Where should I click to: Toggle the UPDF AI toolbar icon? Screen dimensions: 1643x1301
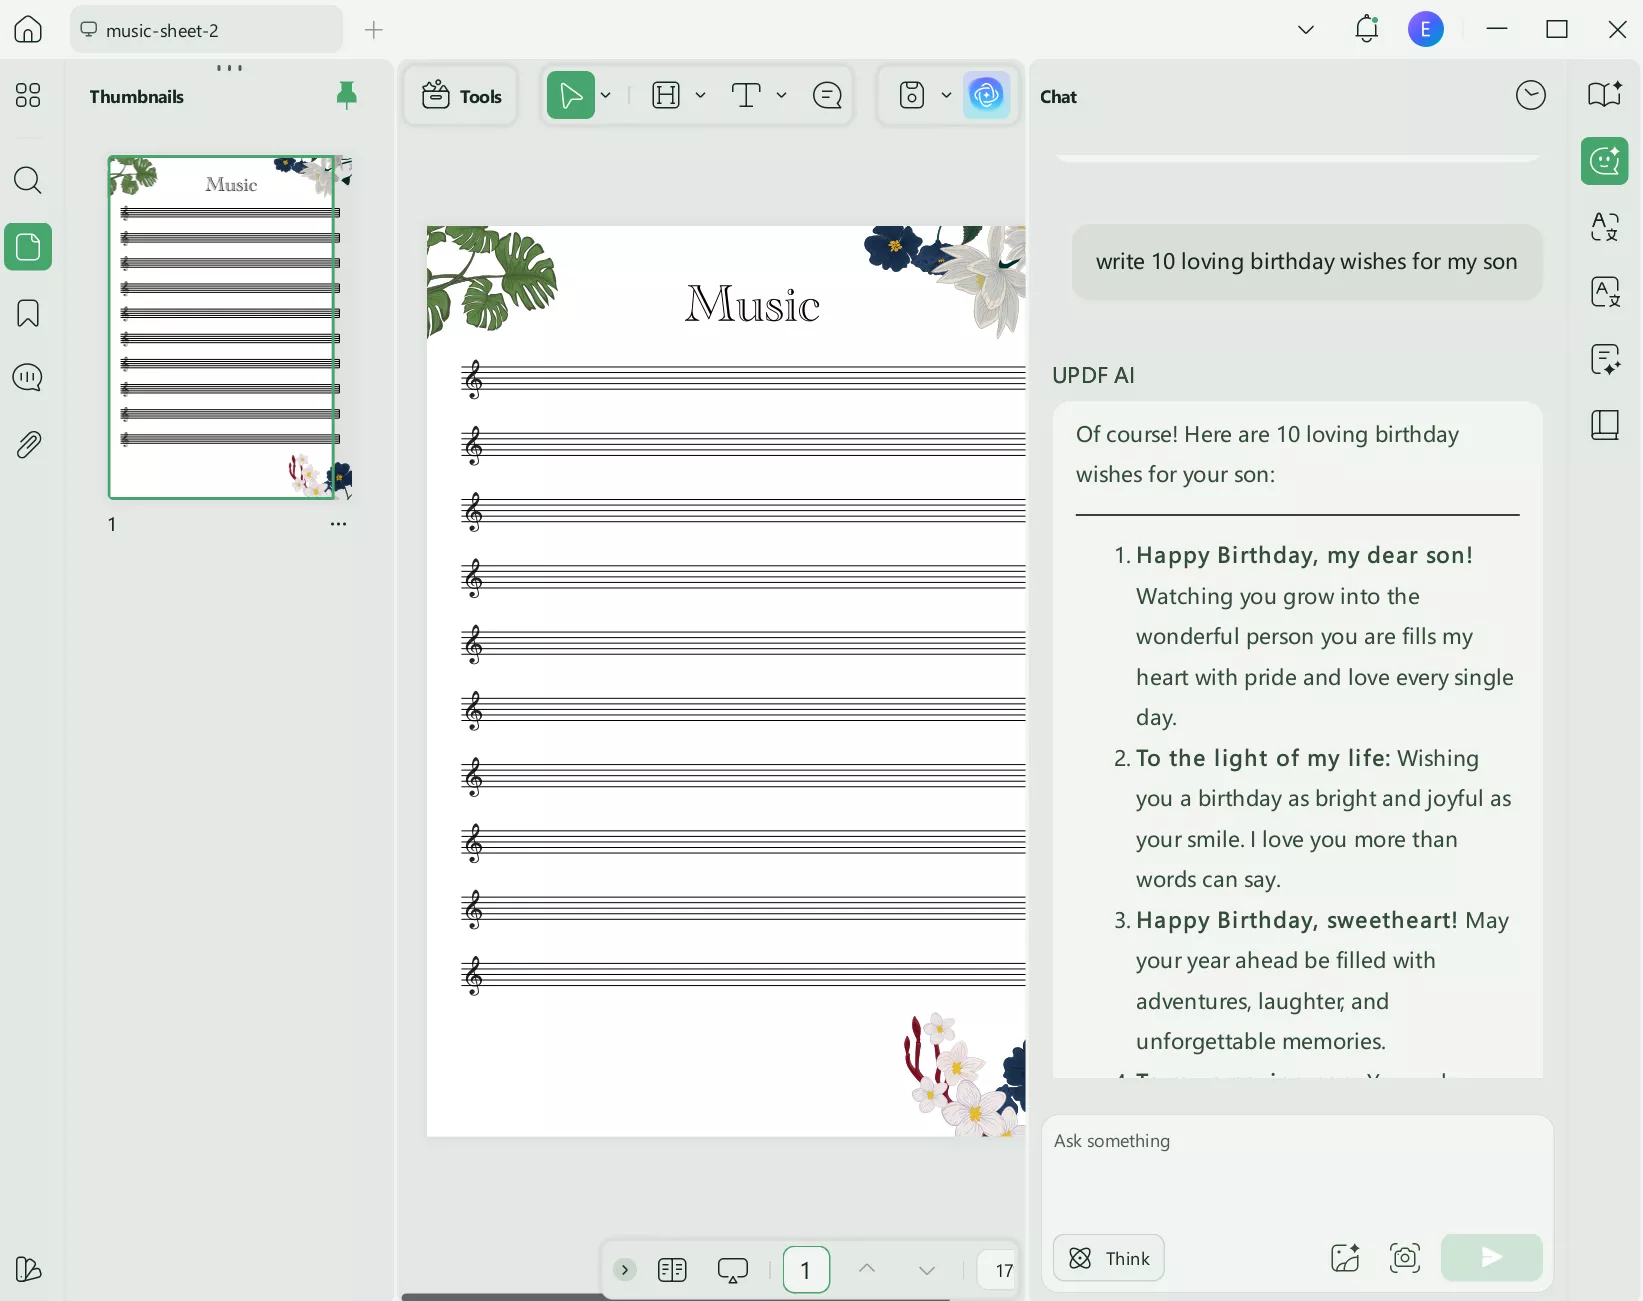click(987, 96)
